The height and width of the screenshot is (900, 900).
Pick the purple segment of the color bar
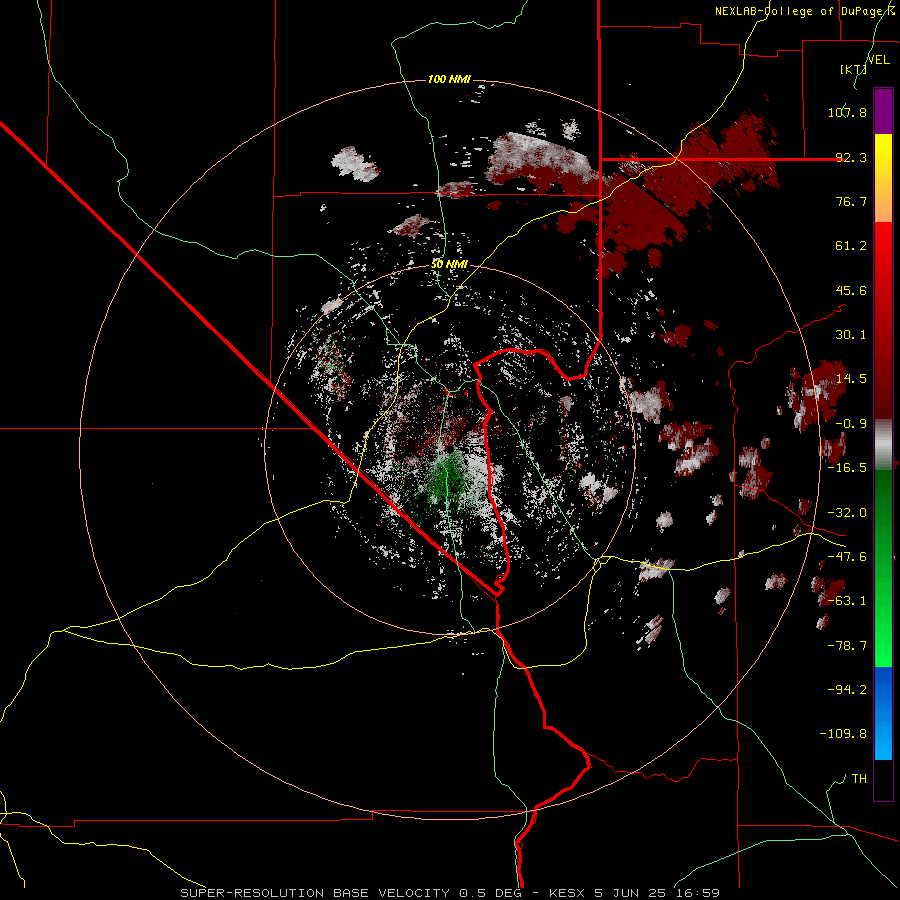883,111
